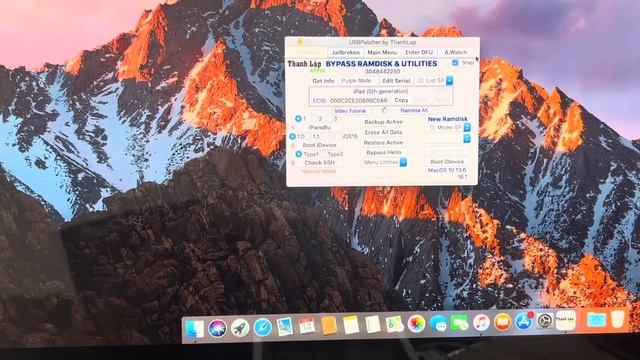
Task: Select radio option 1 above iPwndfu
Action: pos(298,118)
